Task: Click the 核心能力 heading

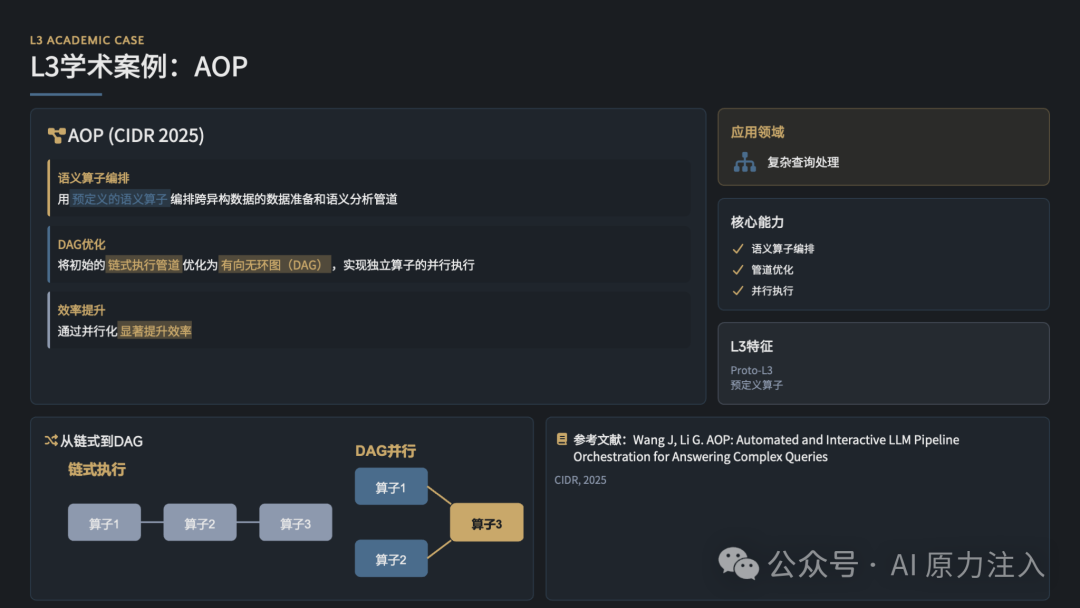Action: [758, 222]
